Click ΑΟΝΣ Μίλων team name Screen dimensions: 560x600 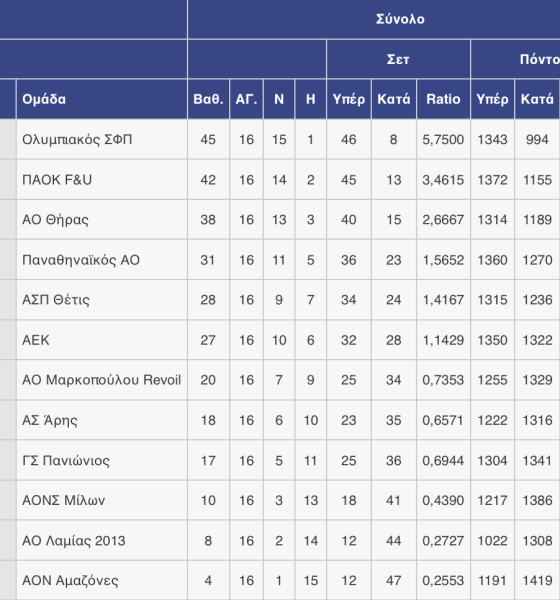pyautogui.click(x=64, y=500)
